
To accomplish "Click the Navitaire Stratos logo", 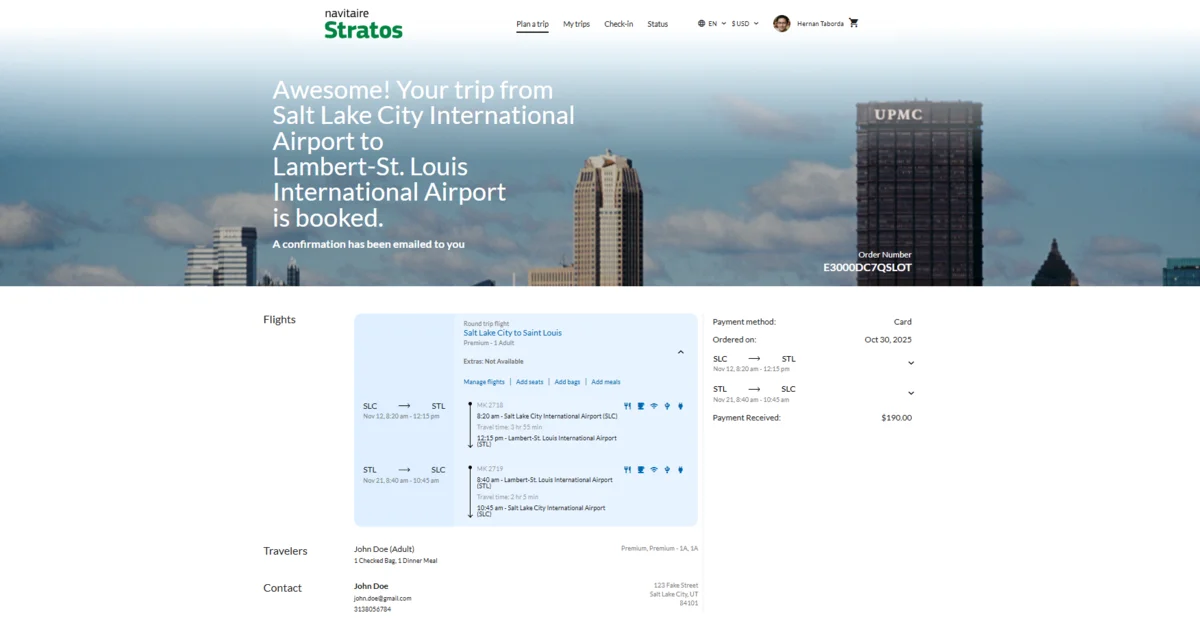I will [363, 24].
